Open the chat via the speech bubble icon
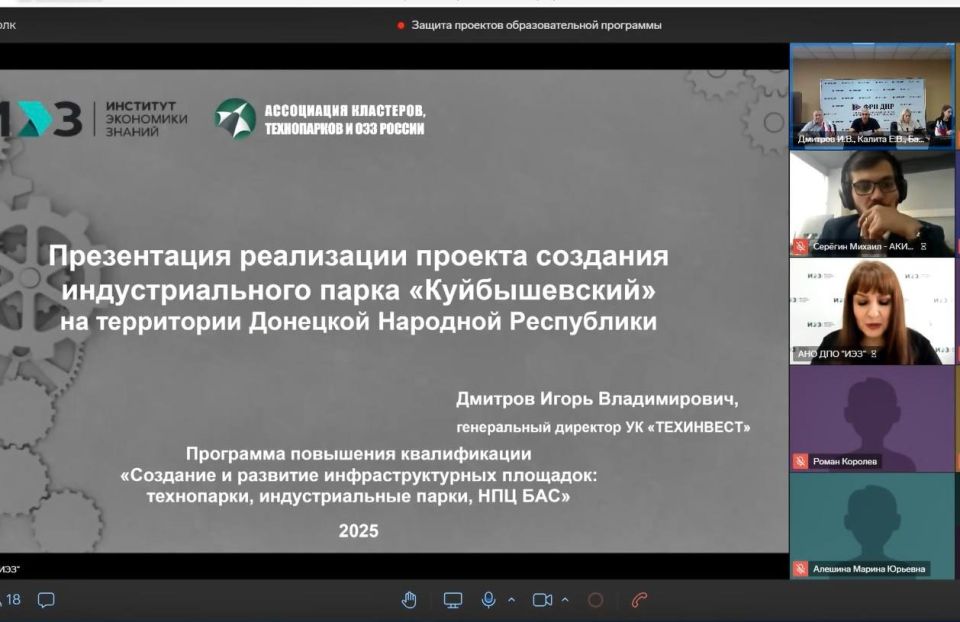 (46, 600)
